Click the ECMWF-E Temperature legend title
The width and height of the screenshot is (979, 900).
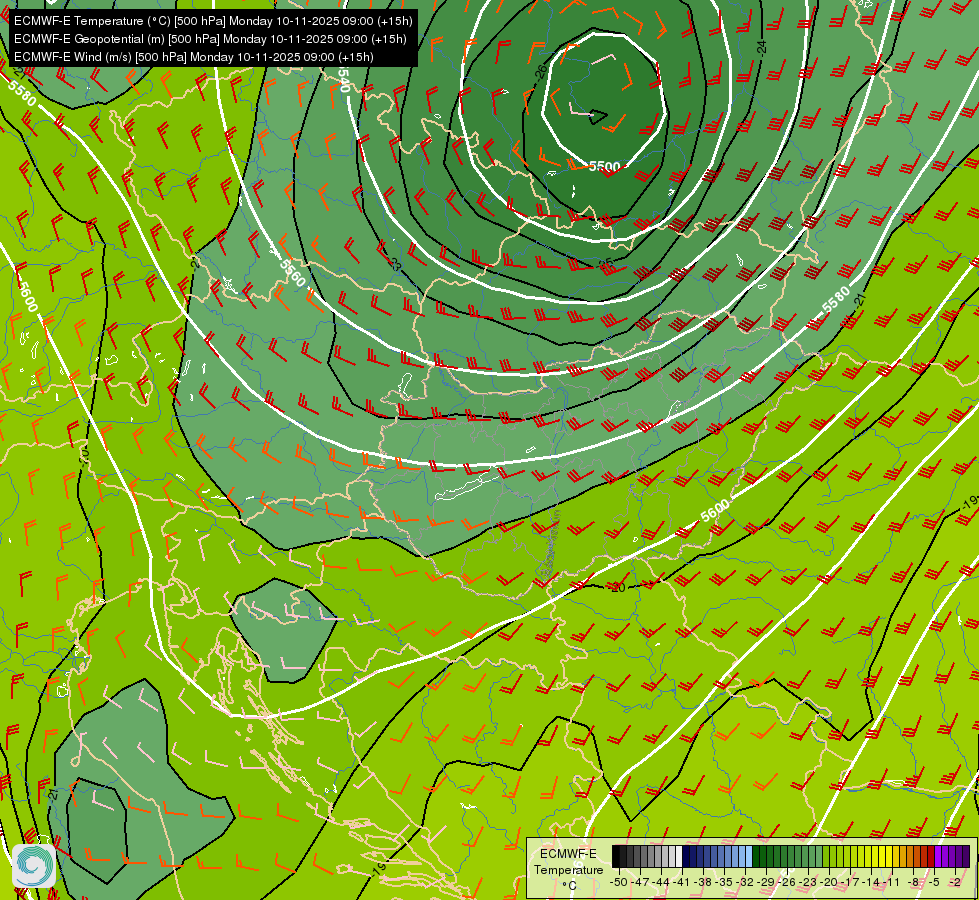point(569,862)
